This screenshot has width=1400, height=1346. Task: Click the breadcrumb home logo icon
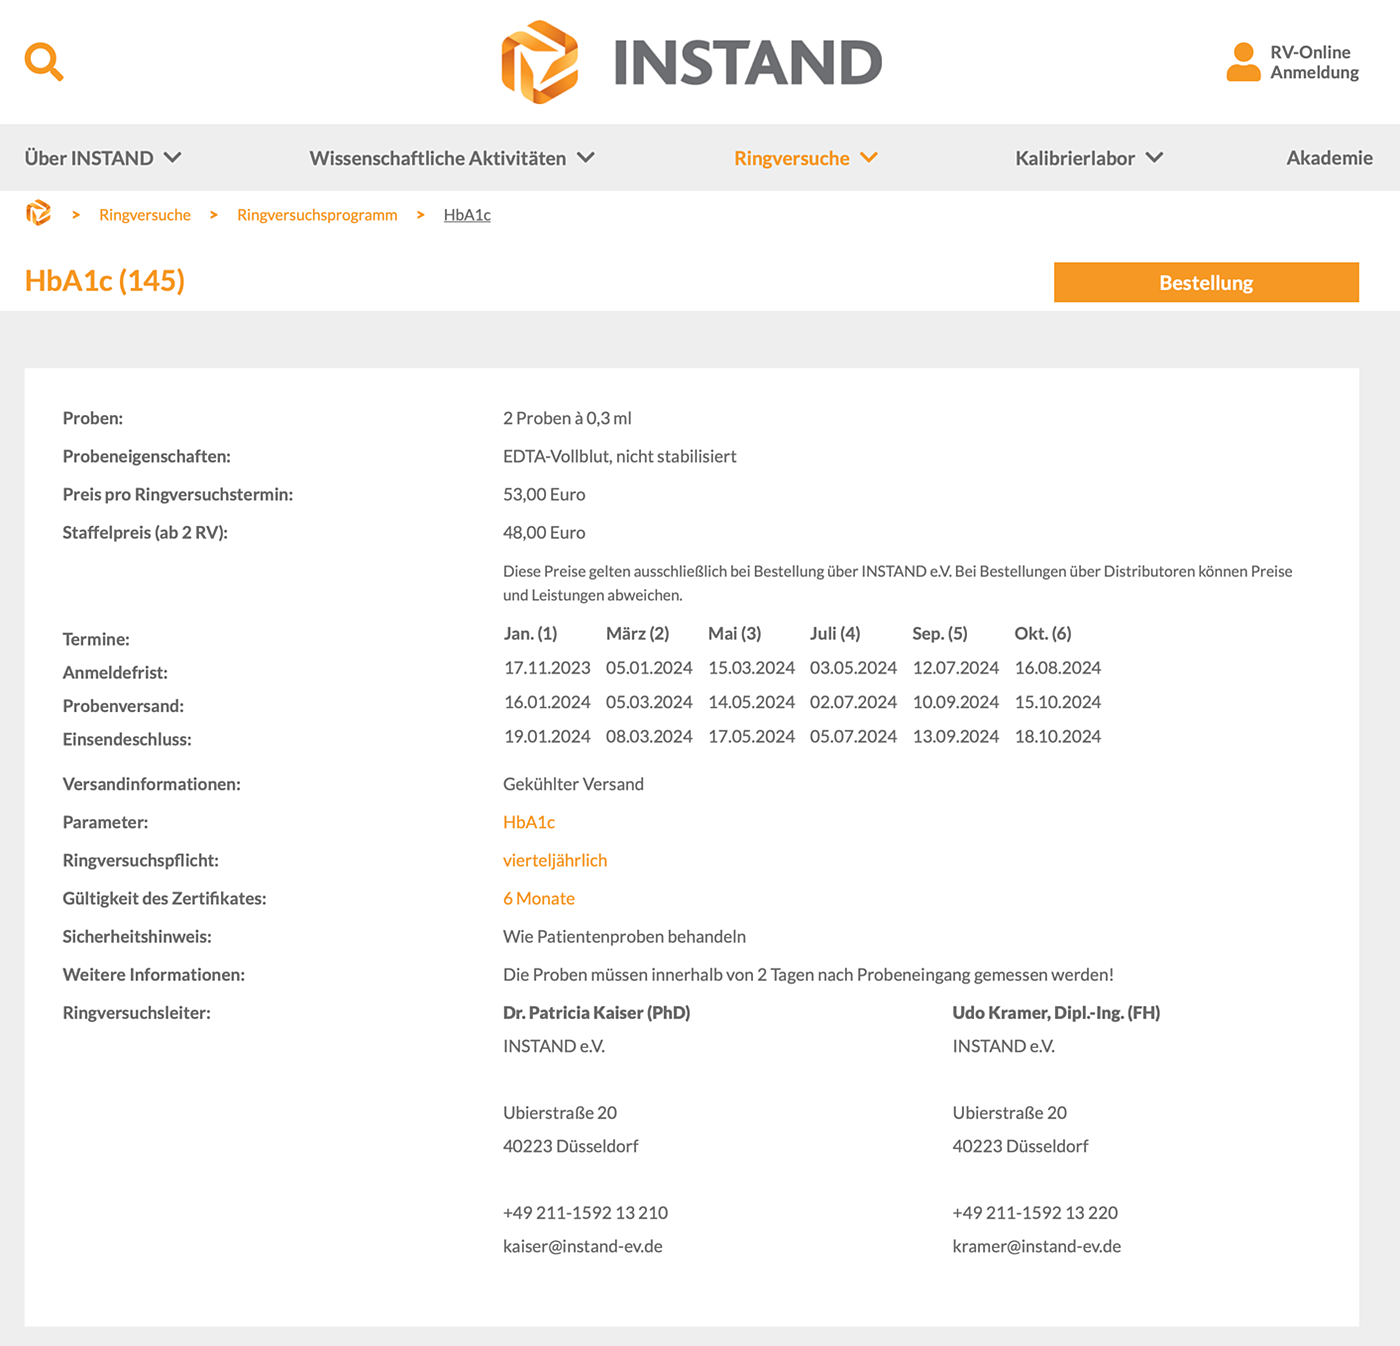38,213
